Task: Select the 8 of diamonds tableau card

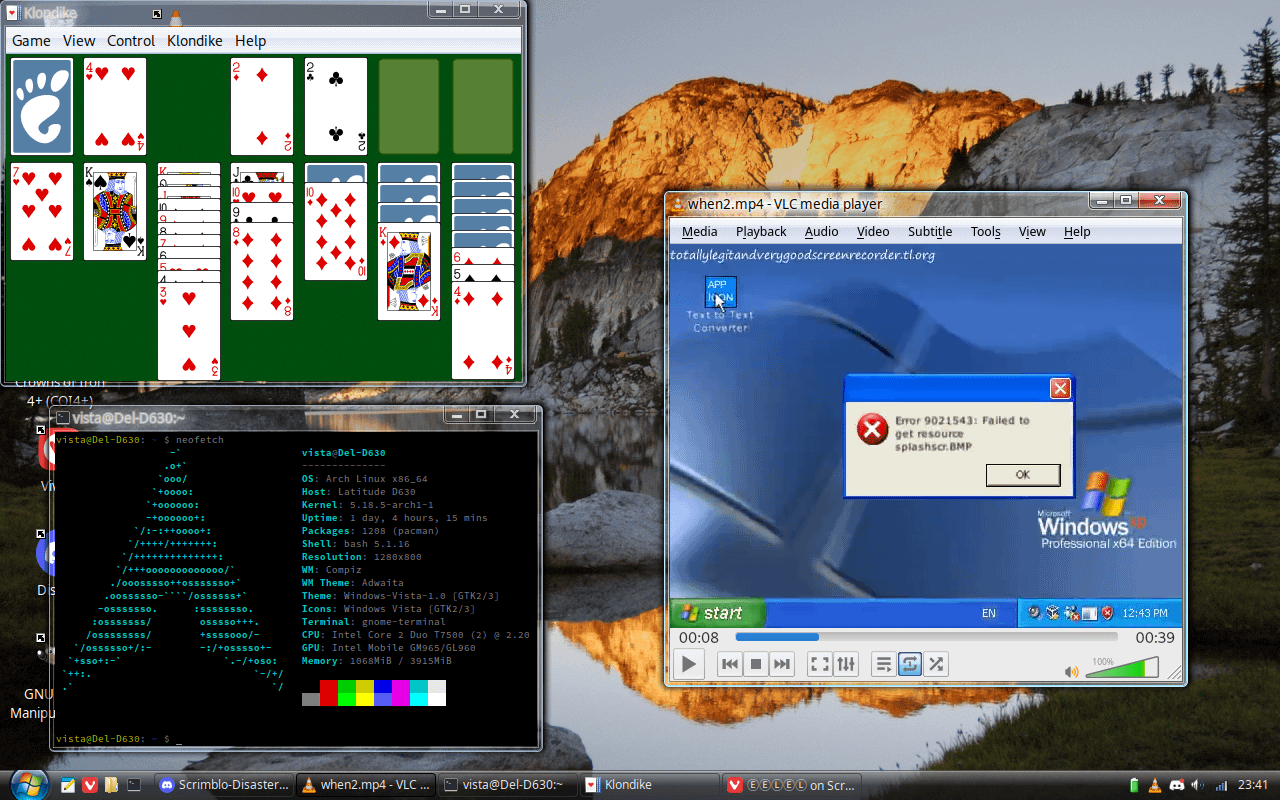Action: 262,271
